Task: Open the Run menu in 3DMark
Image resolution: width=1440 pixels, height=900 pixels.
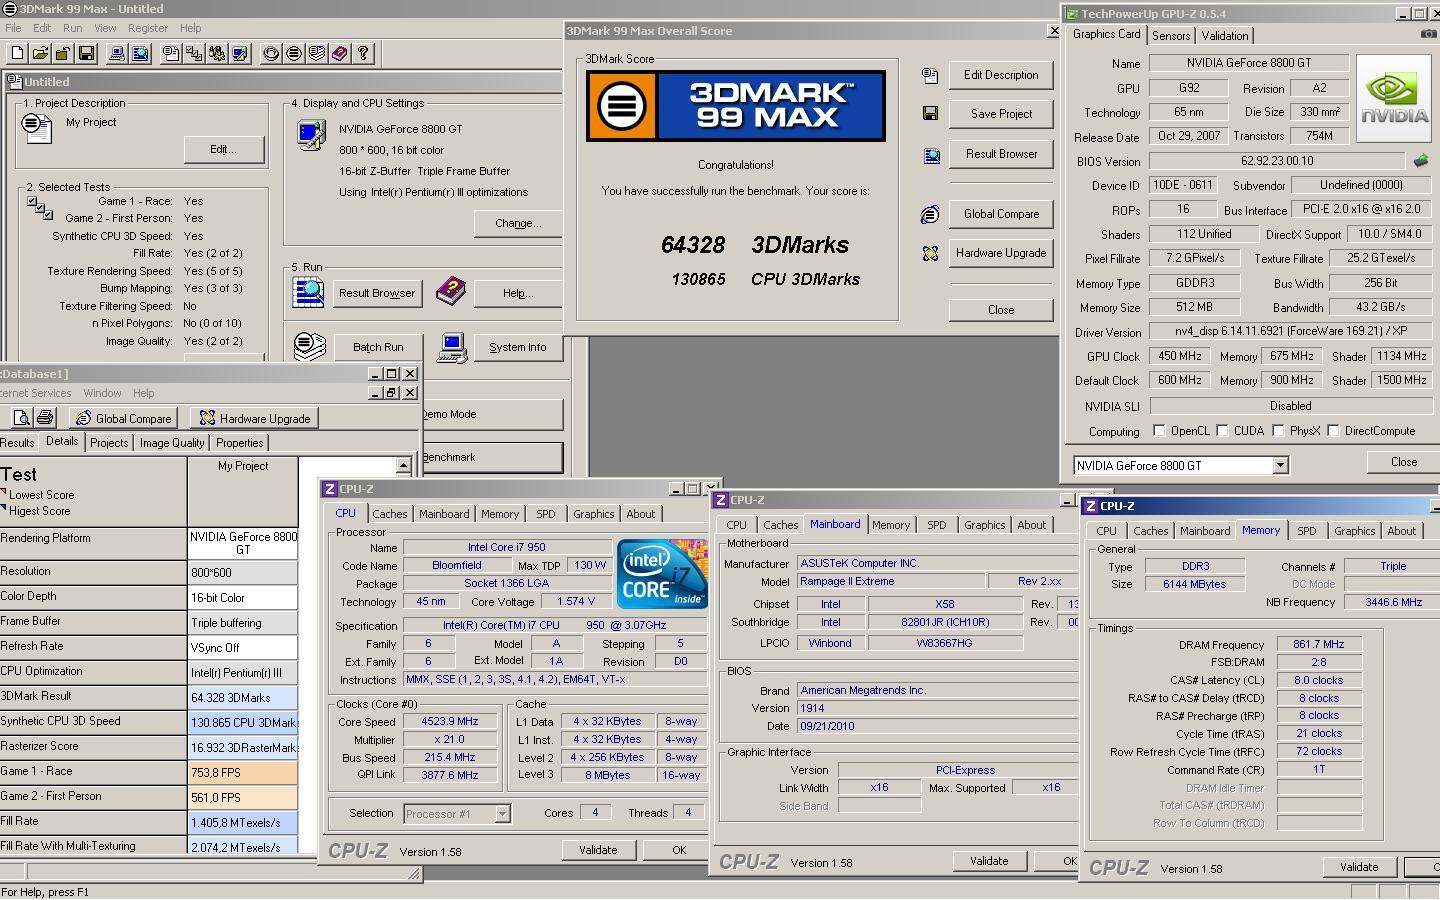Action: click(73, 28)
